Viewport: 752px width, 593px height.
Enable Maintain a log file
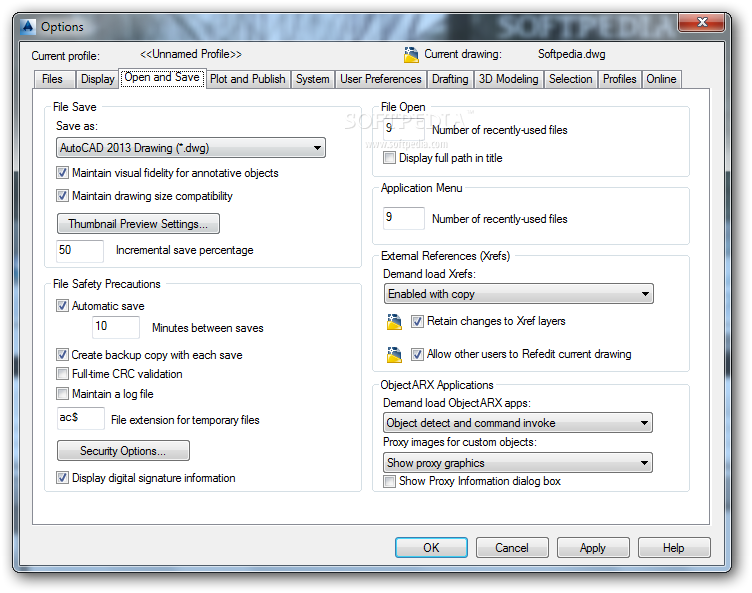62,394
